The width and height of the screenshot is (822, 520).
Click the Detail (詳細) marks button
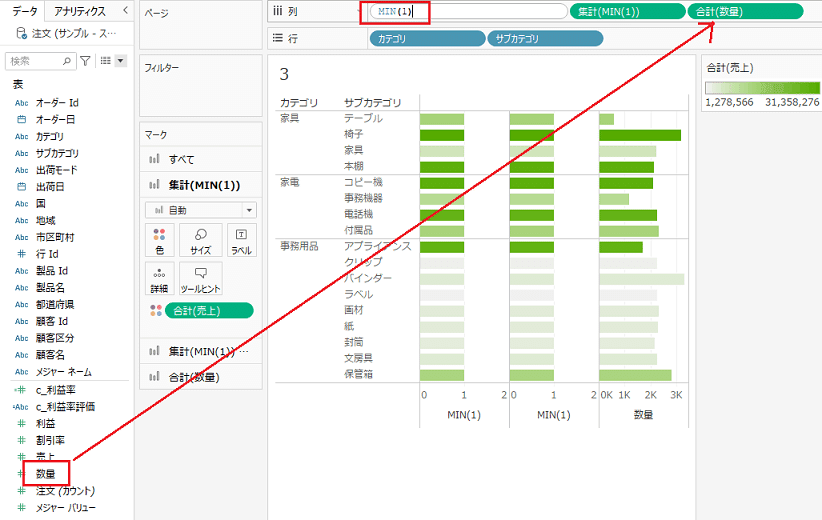pyautogui.click(x=159, y=278)
